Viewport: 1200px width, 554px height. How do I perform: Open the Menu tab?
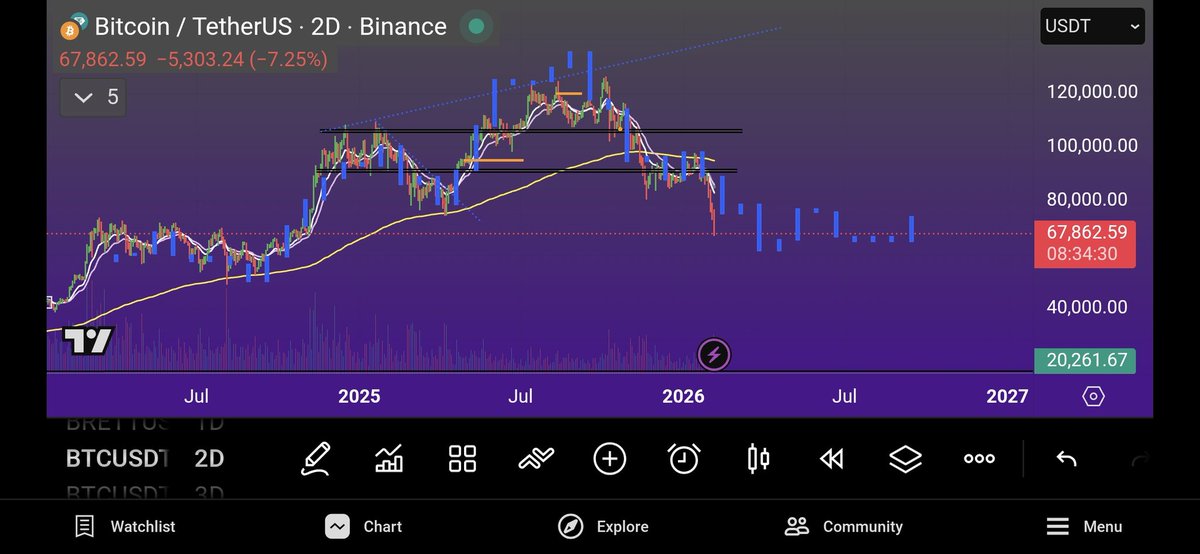[1084, 526]
